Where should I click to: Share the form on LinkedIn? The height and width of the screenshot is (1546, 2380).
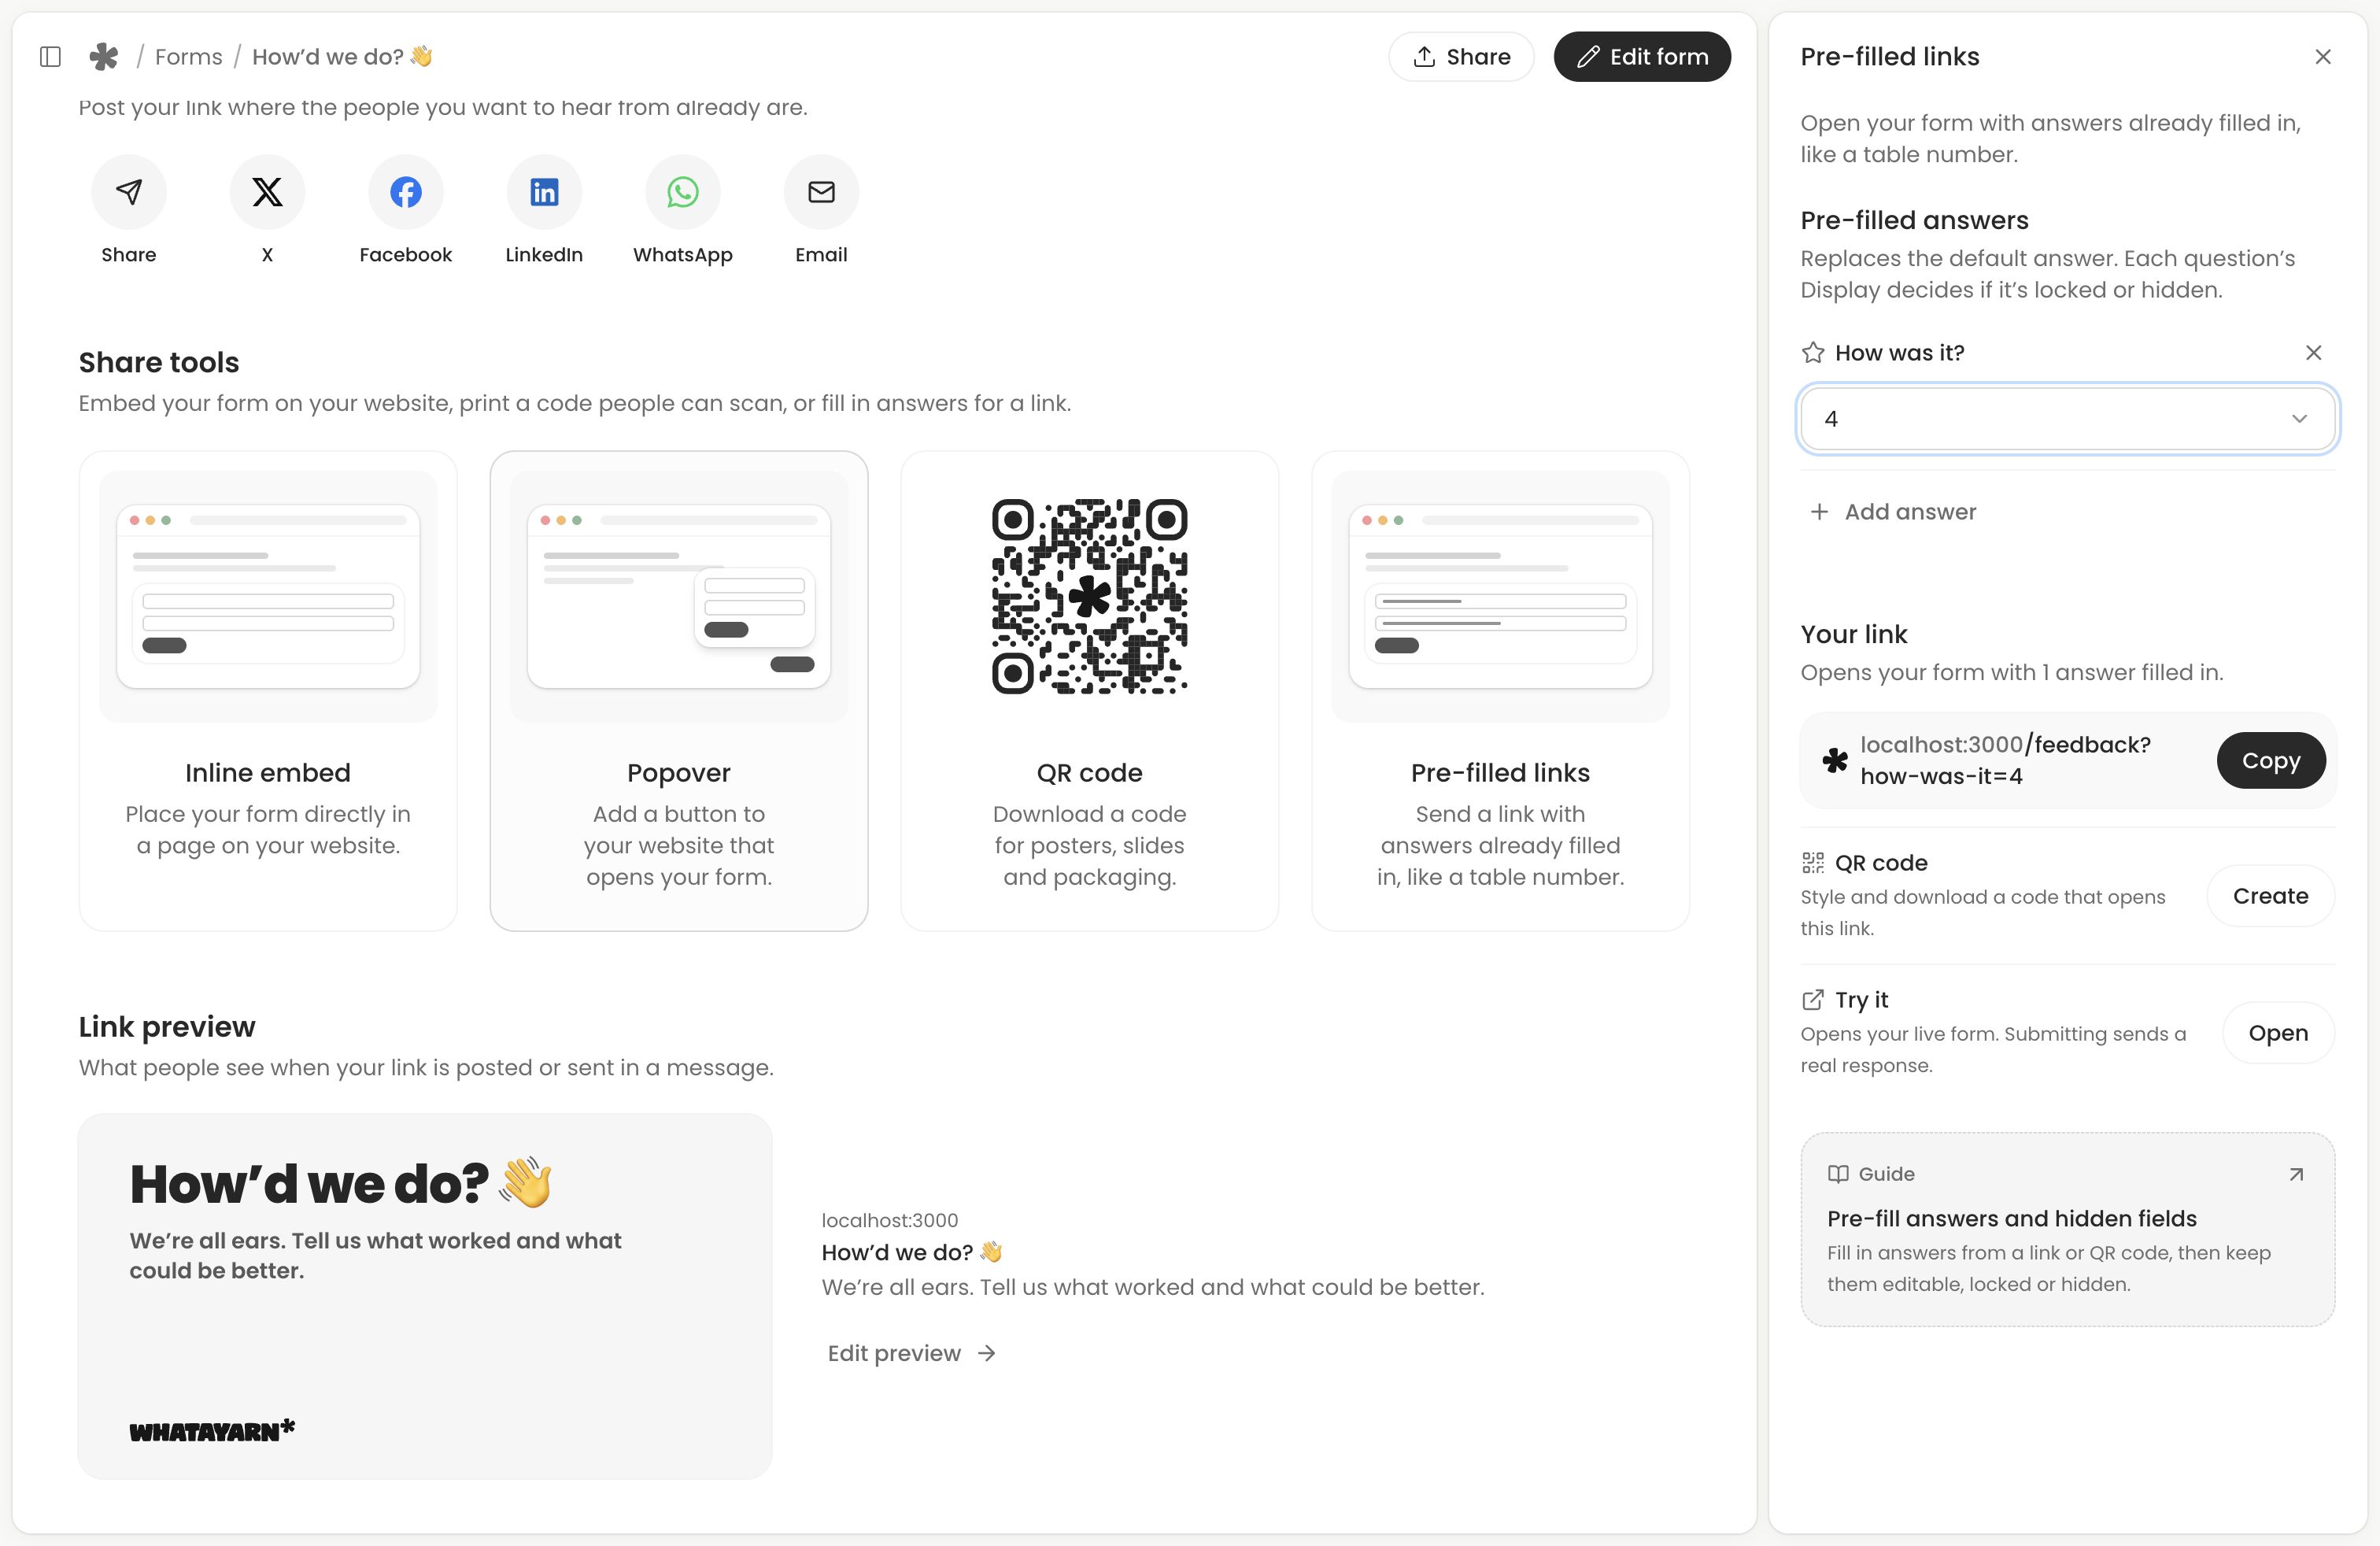[x=544, y=192]
